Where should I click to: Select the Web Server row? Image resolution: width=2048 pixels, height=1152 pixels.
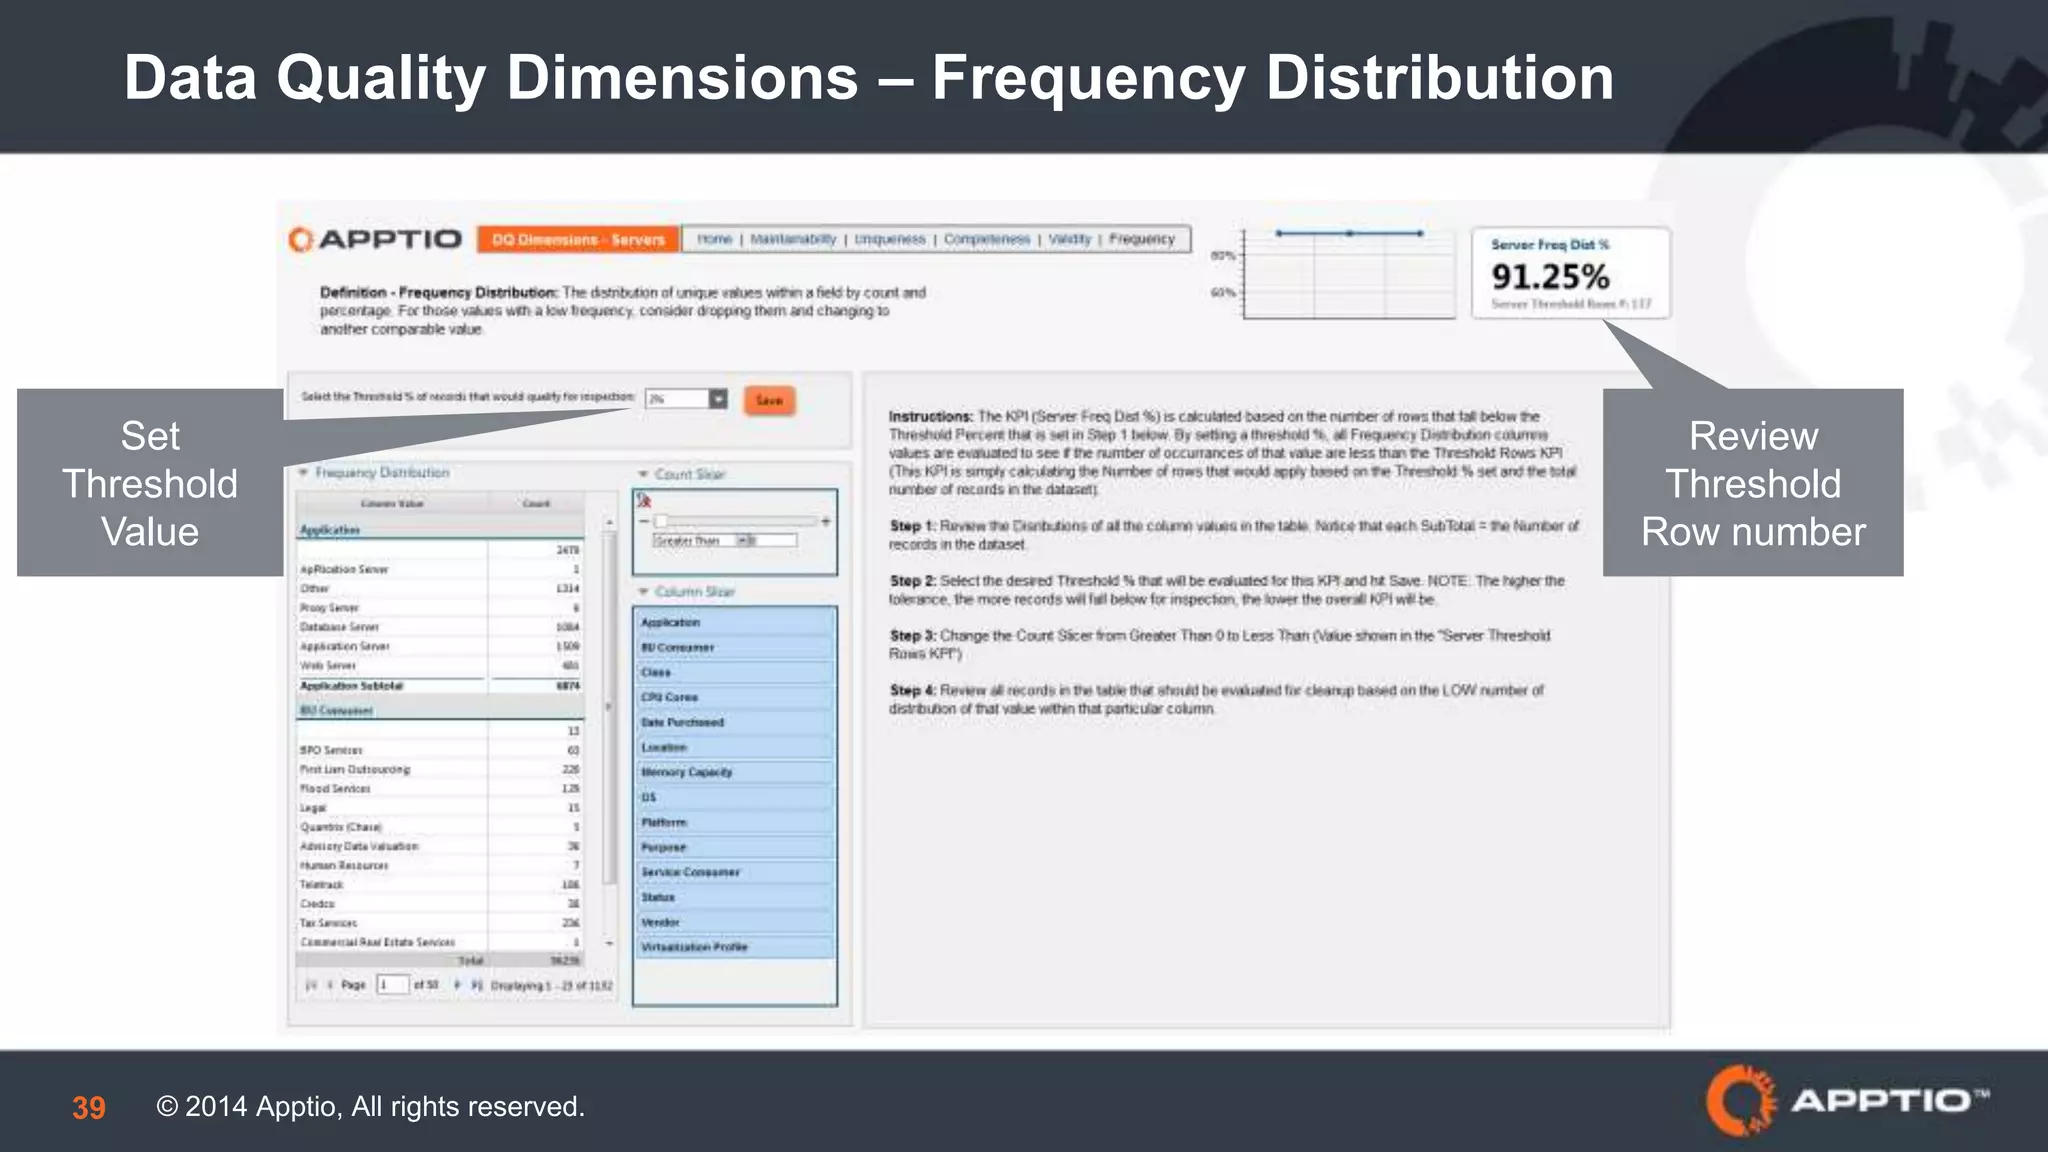(x=440, y=666)
